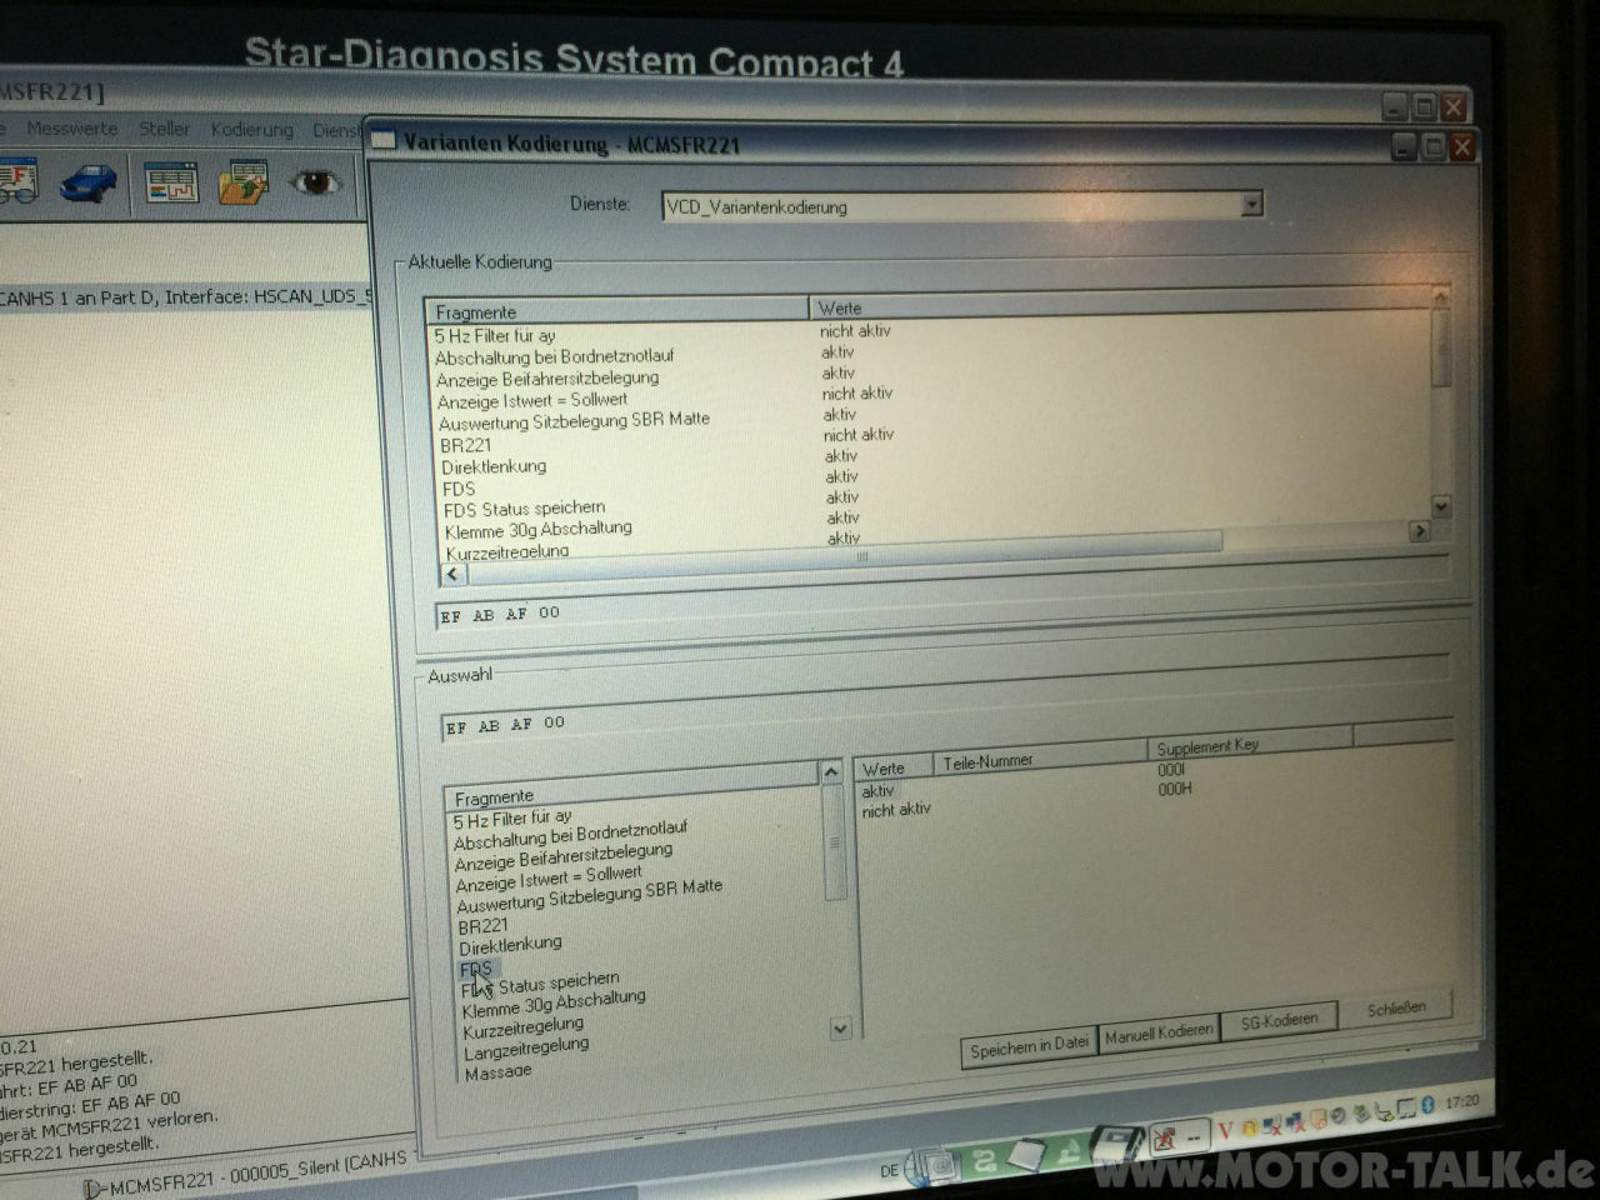Open the Steller menu

[x=164, y=129]
